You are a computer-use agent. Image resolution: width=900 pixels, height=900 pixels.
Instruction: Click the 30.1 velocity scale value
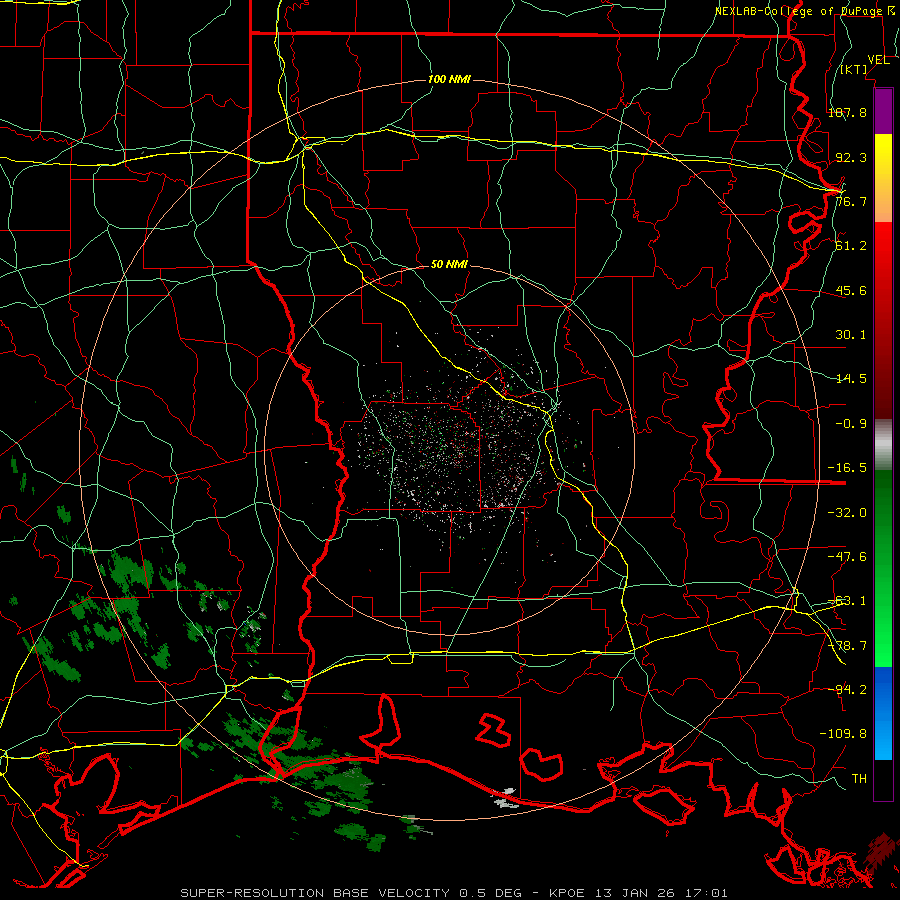tap(851, 335)
